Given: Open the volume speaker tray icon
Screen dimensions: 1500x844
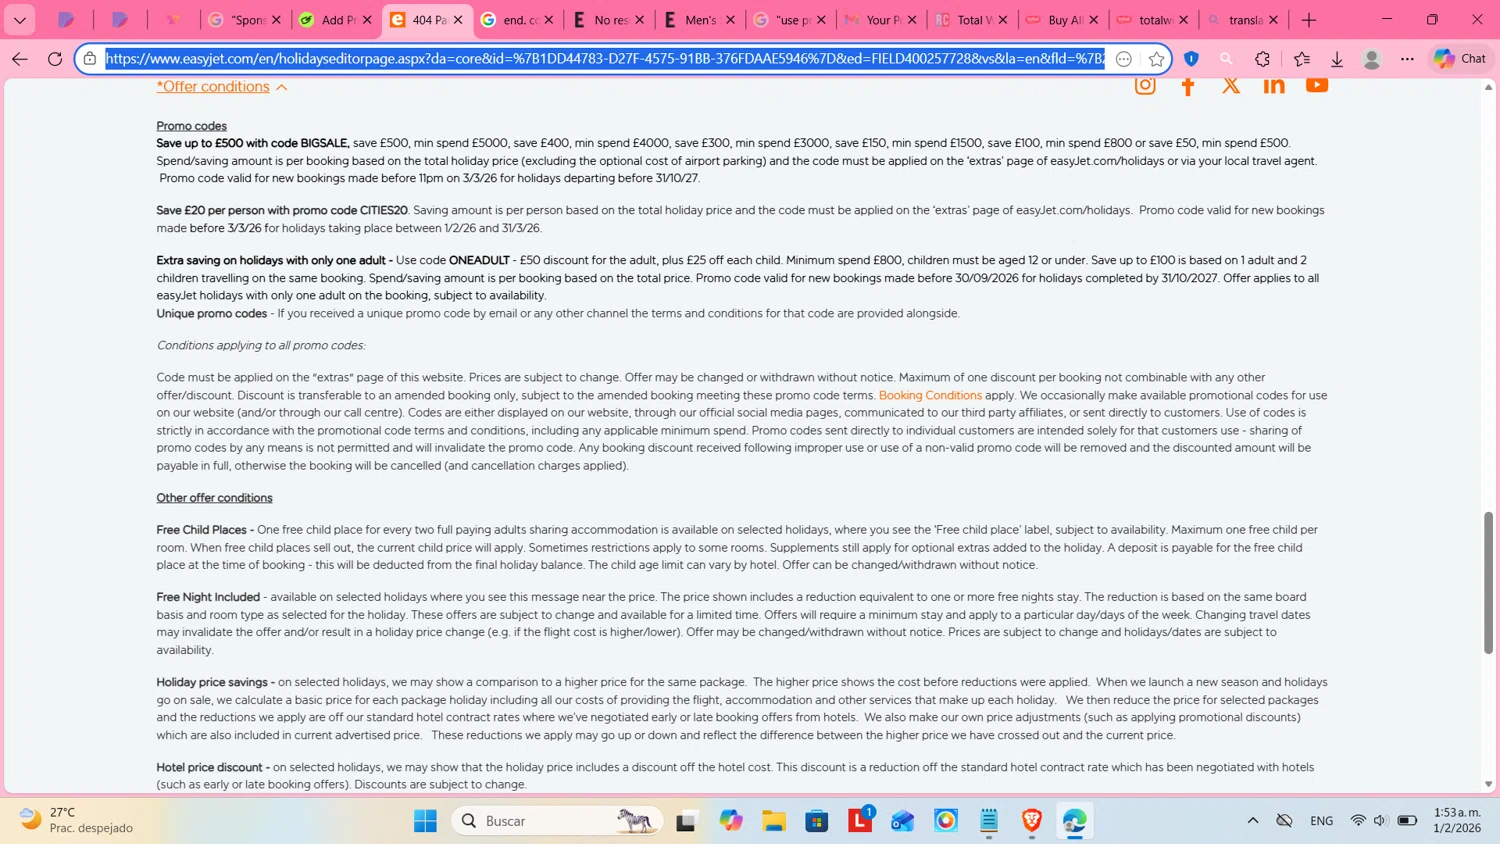Looking at the screenshot, I should [x=1380, y=821].
